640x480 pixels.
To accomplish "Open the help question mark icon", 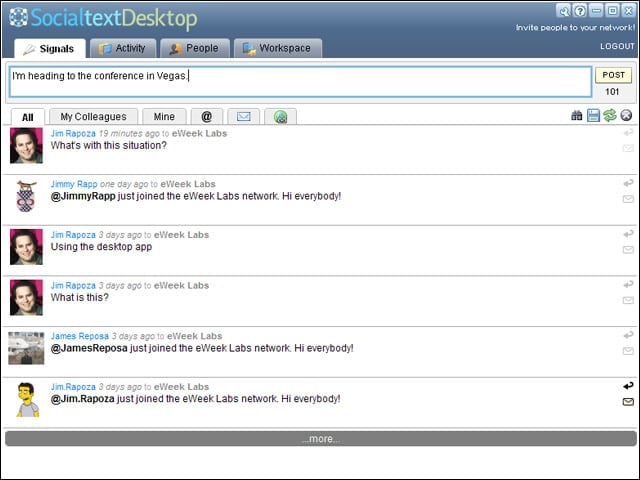I will (580, 11).
